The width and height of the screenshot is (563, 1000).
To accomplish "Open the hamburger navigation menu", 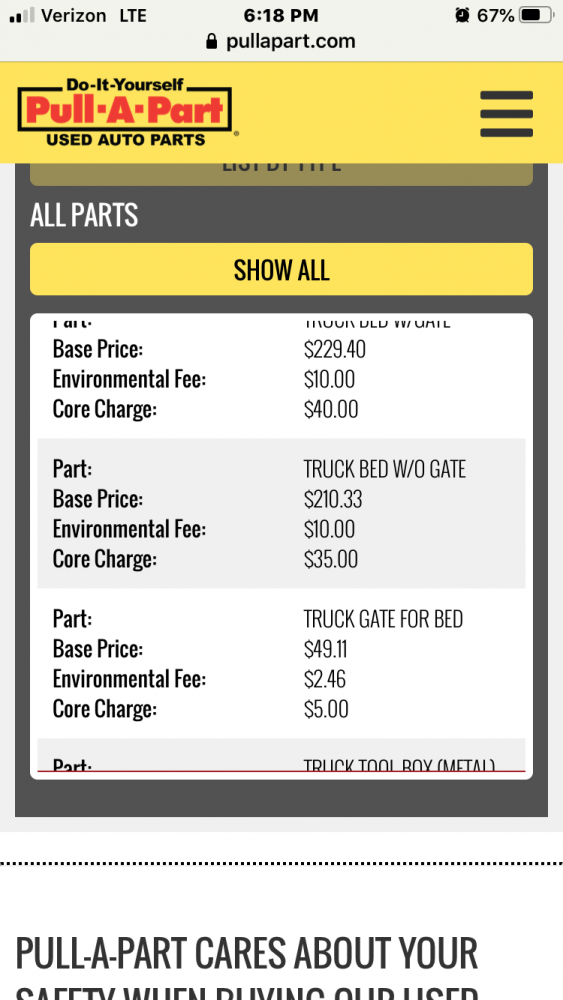I will pos(506,114).
